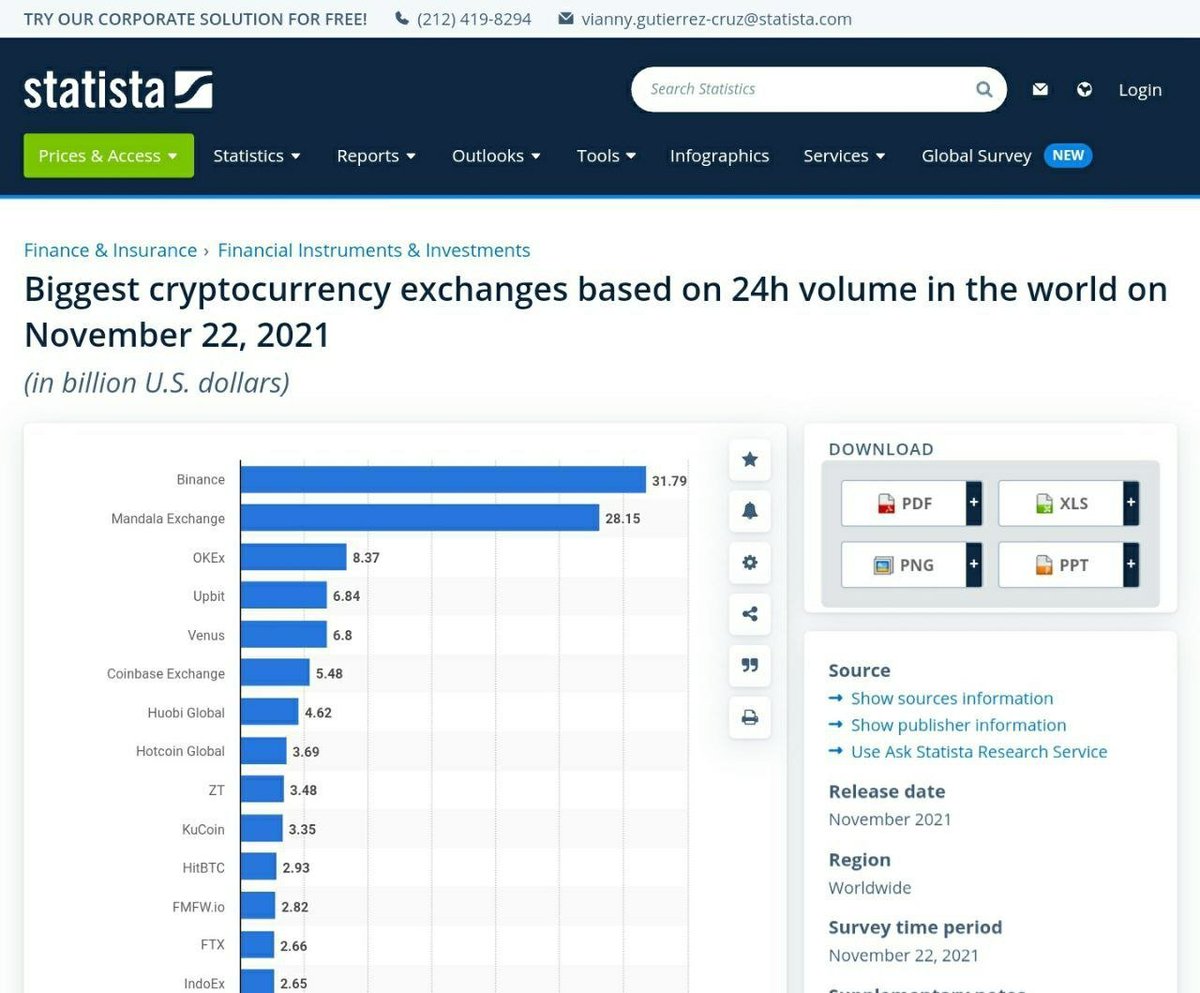1200x993 pixels.
Task: Open citation quote icon
Action: point(750,665)
